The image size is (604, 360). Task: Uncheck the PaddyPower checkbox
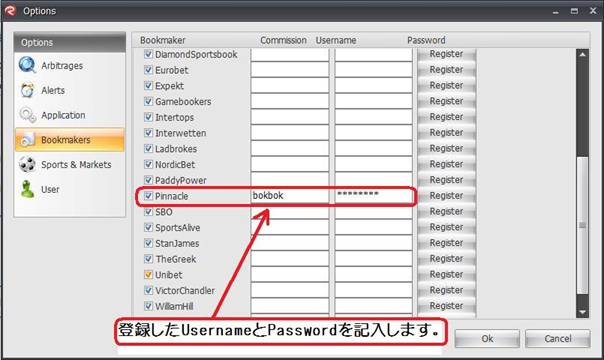(x=148, y=180)
